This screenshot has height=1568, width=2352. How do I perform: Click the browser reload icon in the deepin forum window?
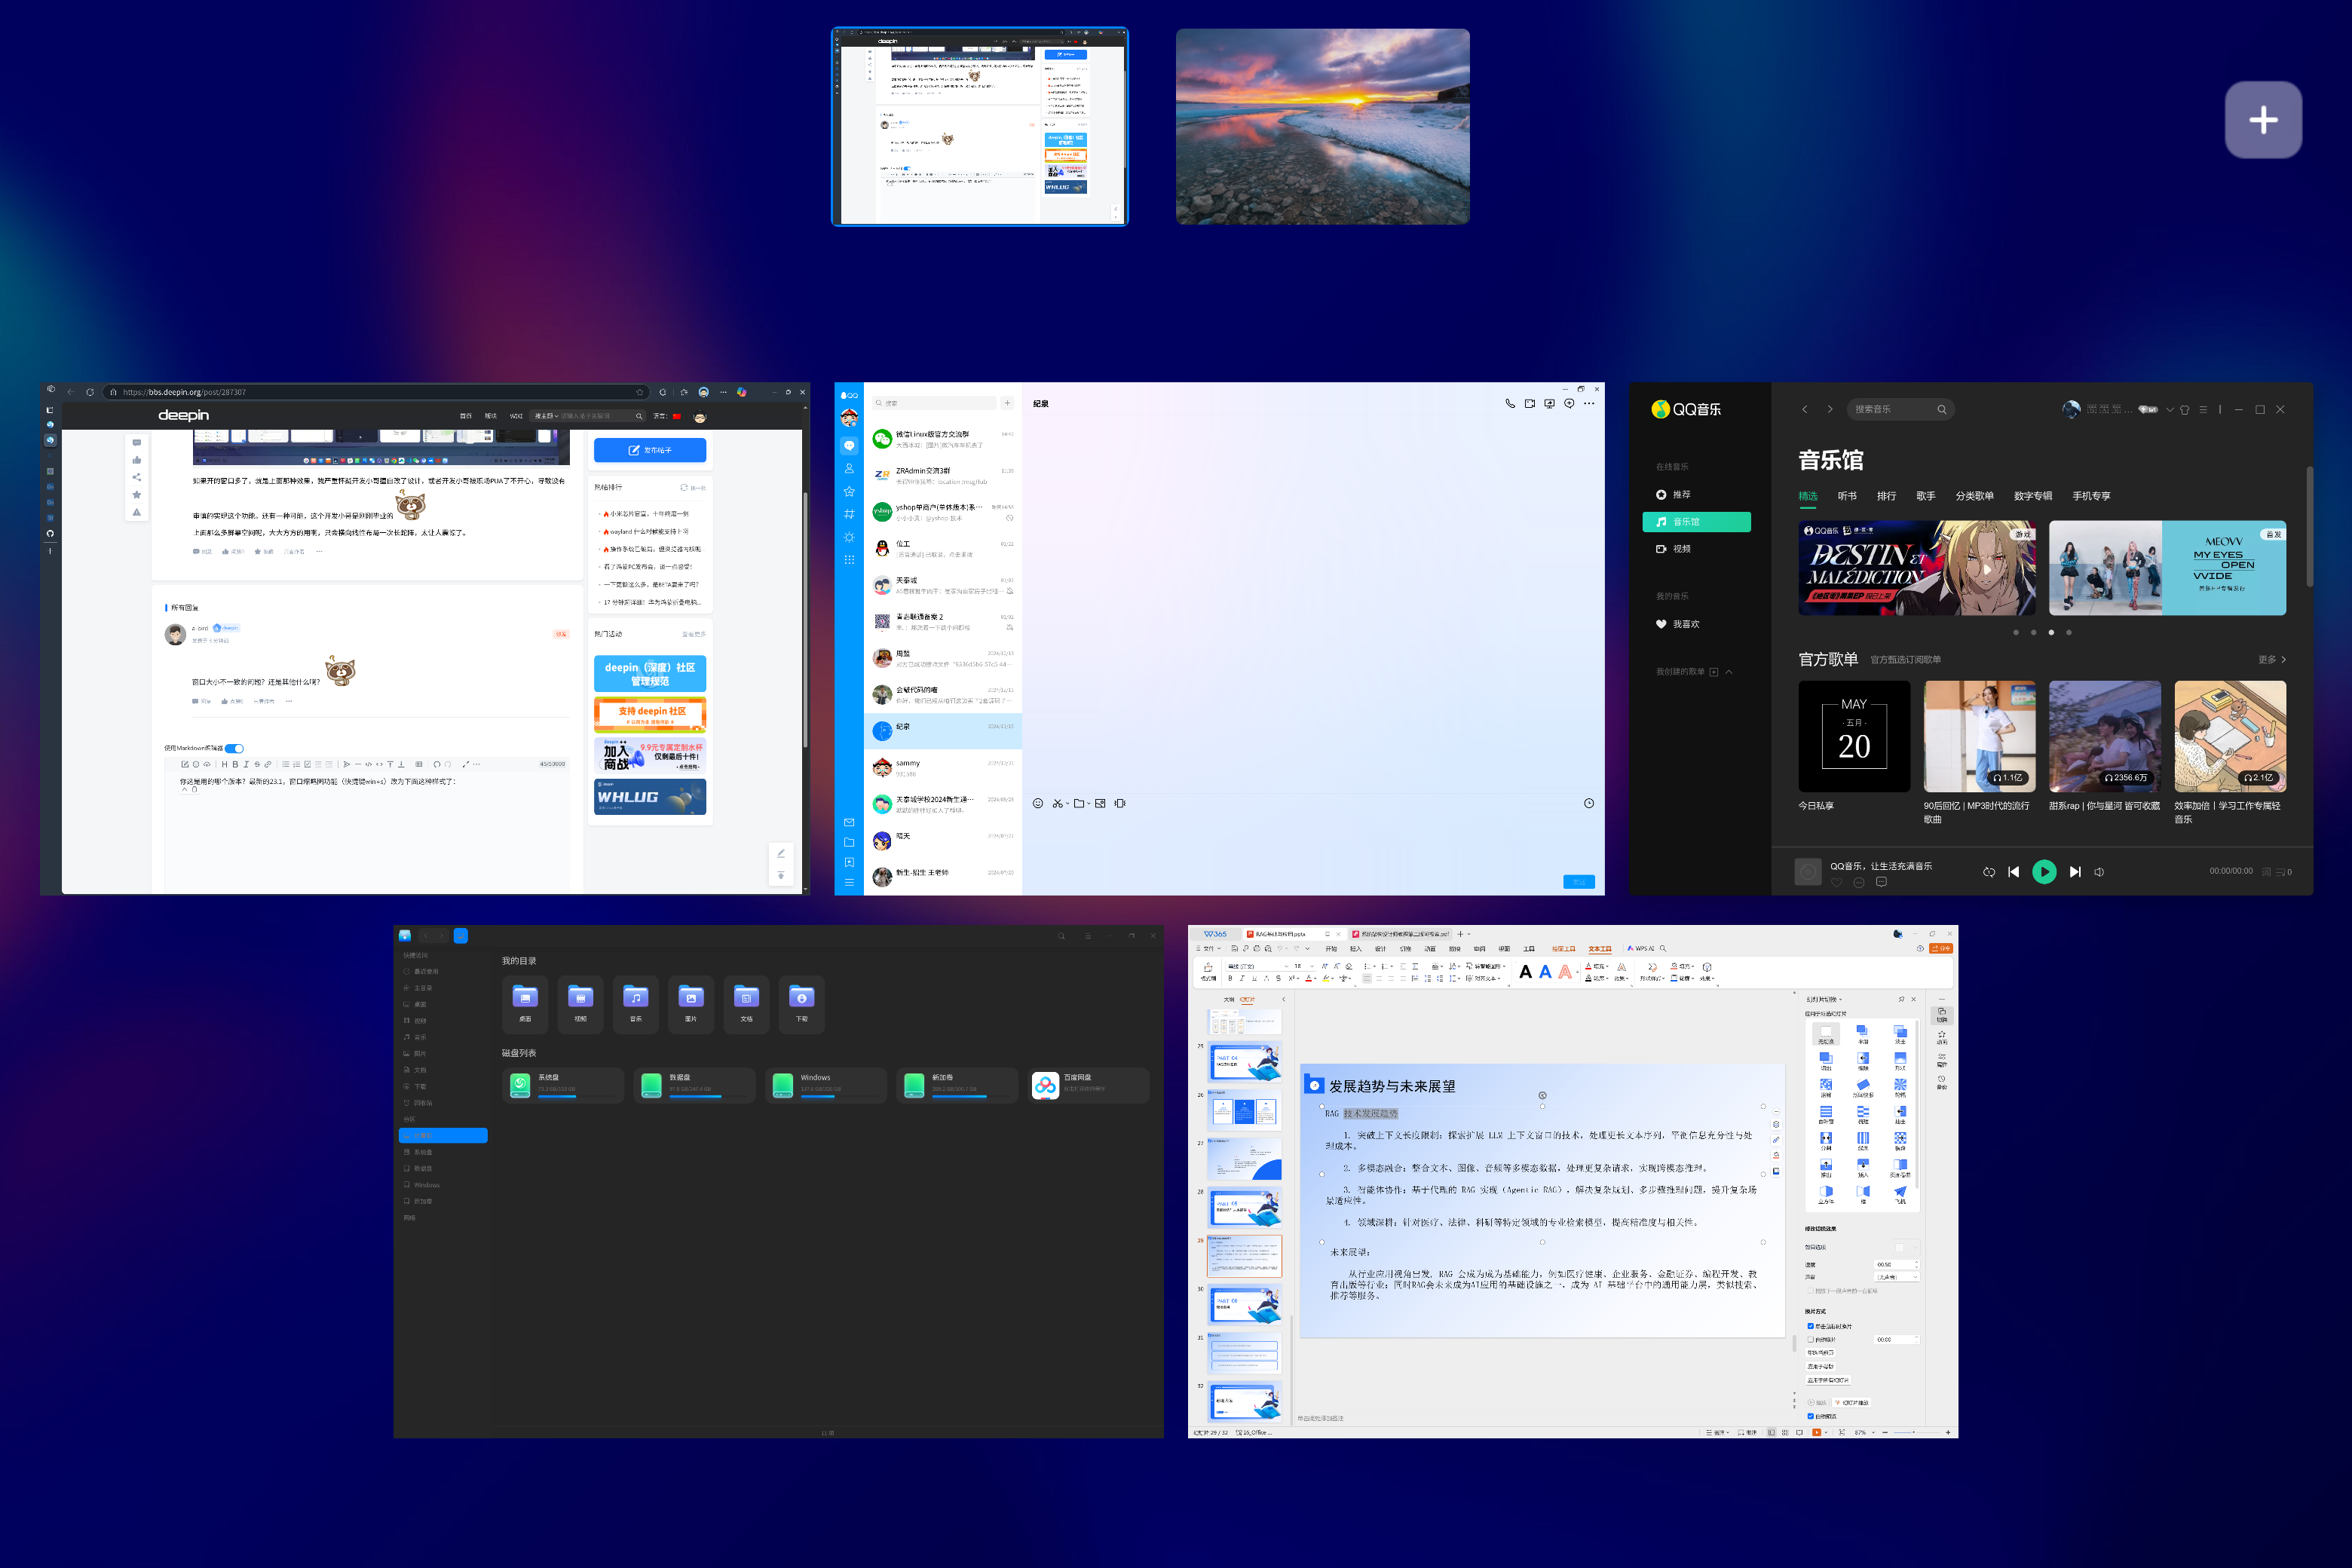[90, 392]
